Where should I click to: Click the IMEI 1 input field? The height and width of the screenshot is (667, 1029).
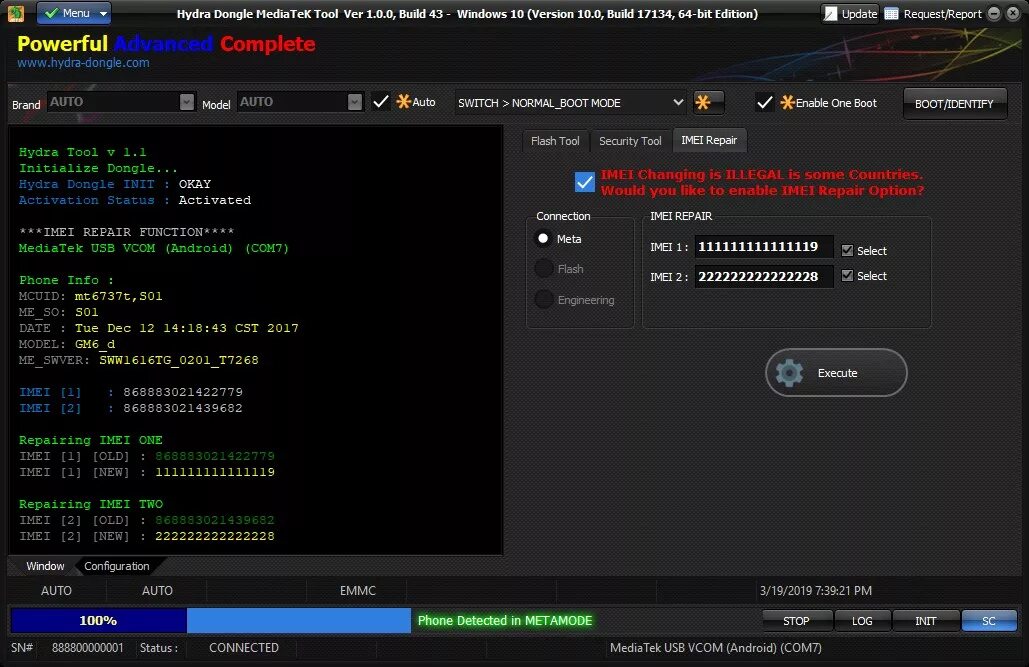pos(764,247)
